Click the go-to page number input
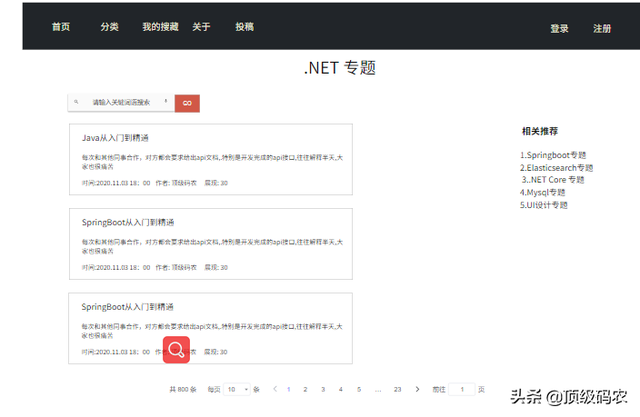Screen dimensions: 640x417 (462, 389)
